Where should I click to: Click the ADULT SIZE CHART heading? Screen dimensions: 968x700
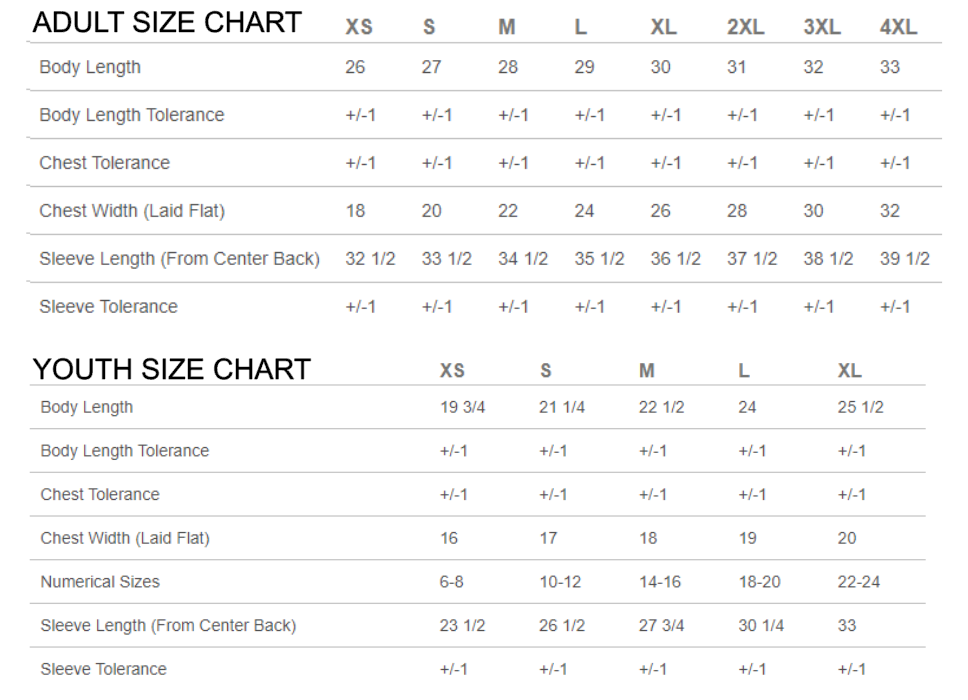tap(167, 23)
